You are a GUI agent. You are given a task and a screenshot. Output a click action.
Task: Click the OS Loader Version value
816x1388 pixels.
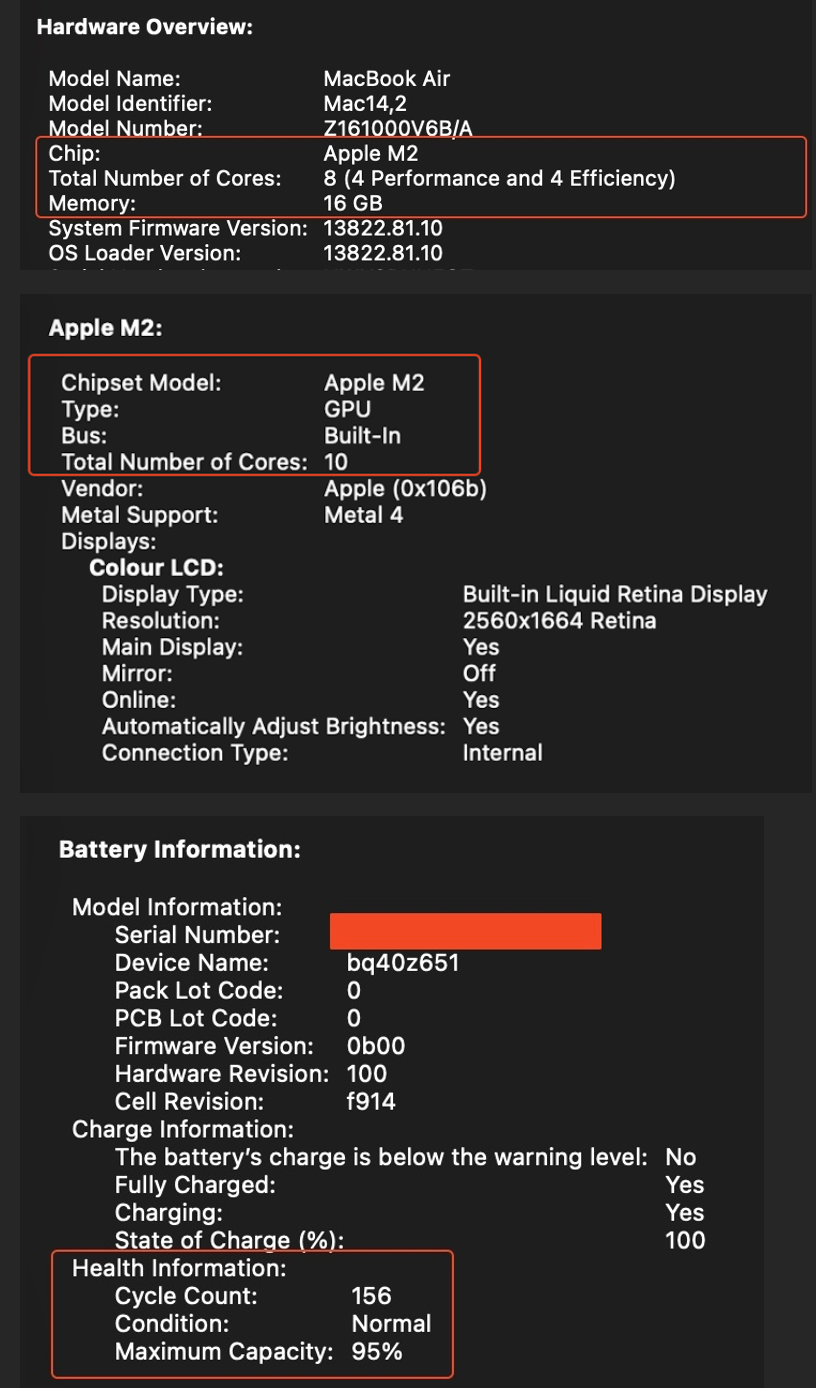383,253
